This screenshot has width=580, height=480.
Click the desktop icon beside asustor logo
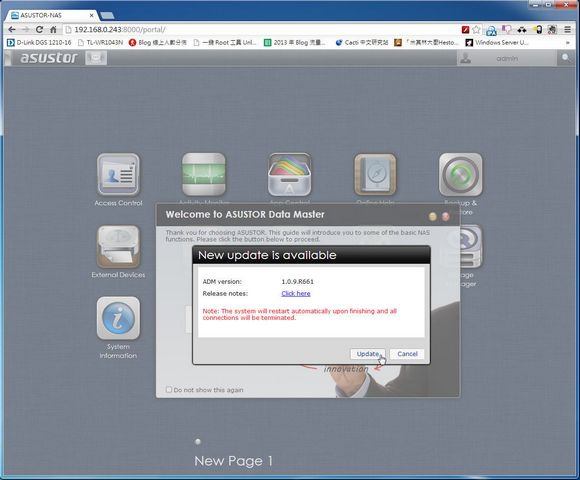click(x=96, y=58)
